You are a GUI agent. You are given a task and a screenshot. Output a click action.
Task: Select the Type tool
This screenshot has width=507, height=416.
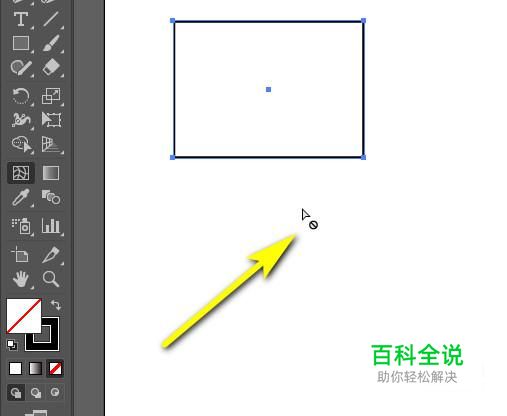[21, 19]
